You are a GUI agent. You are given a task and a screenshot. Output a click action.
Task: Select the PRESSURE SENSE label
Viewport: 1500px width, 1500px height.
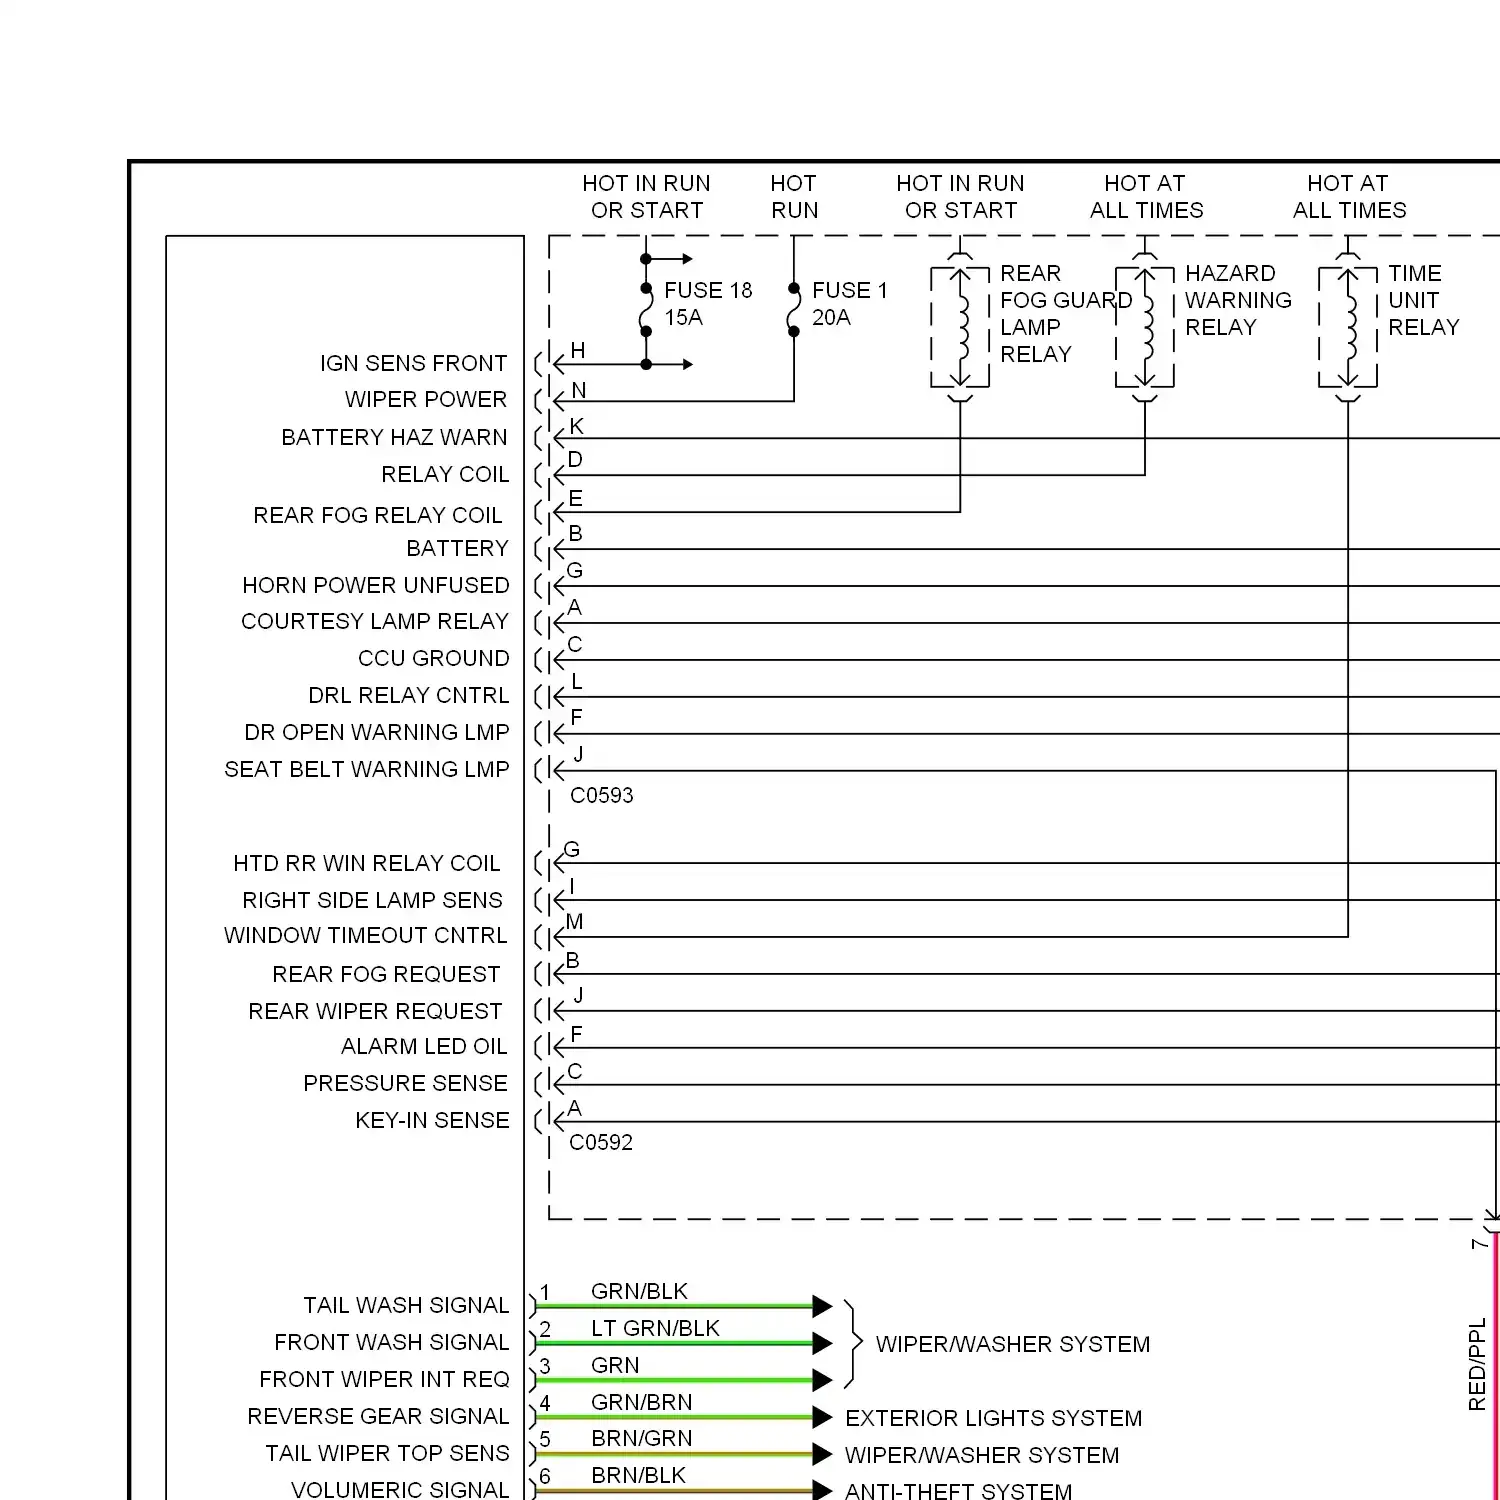(405, 1083)
